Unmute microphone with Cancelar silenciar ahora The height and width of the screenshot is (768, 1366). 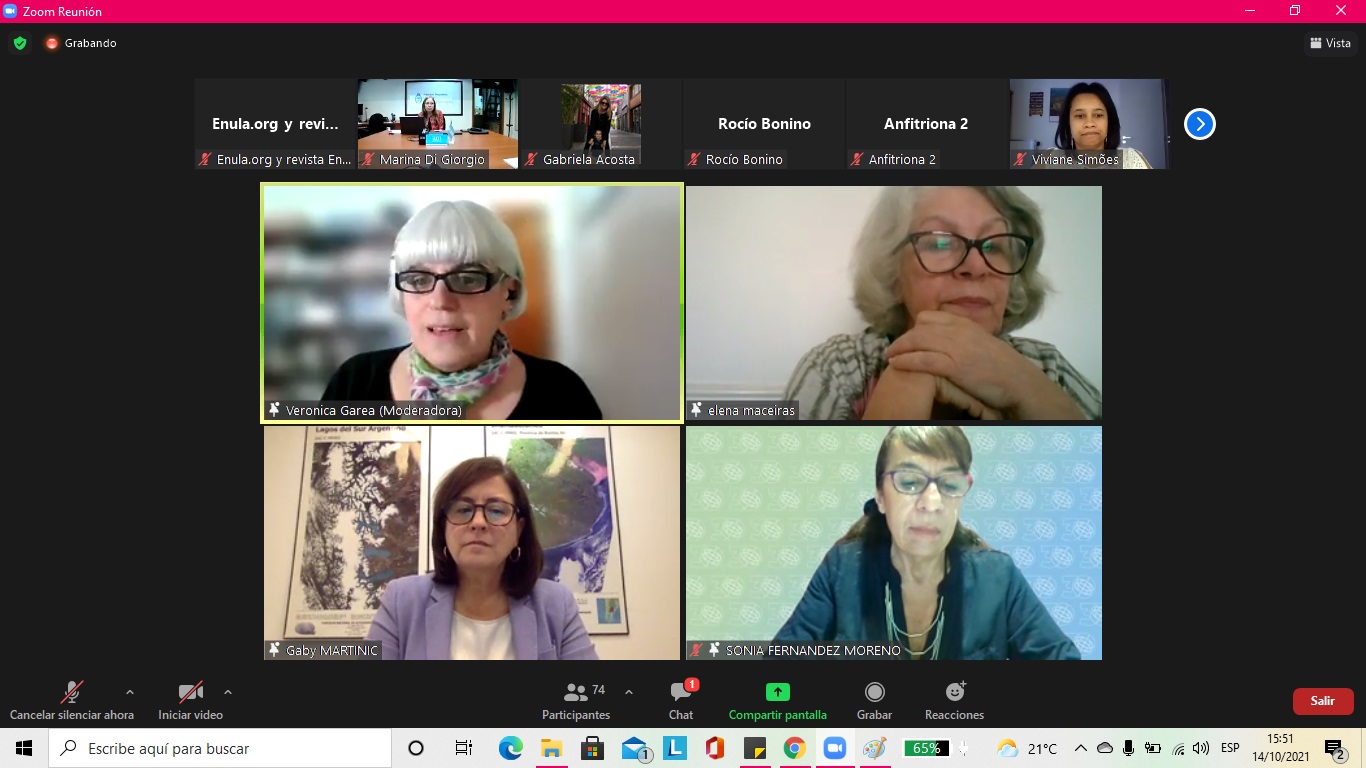coord(71,700)
